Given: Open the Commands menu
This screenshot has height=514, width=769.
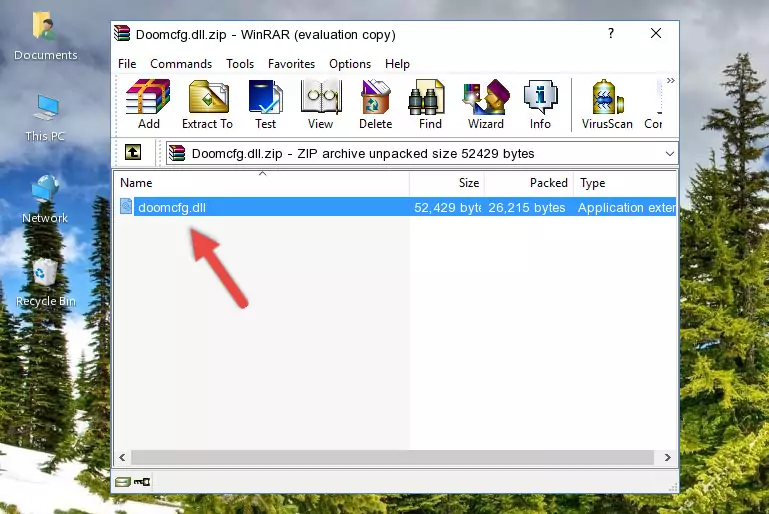Looking at the screenshot, I should coord(181,64).
